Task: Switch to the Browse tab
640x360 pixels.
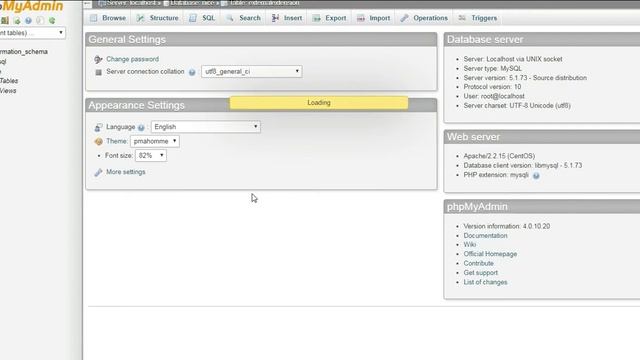Action: pos(108,18)
